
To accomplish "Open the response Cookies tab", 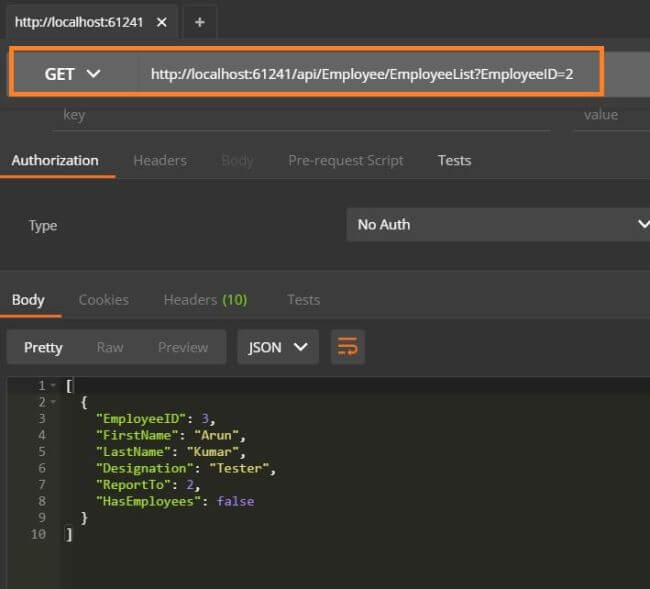I will click(104, 300).
